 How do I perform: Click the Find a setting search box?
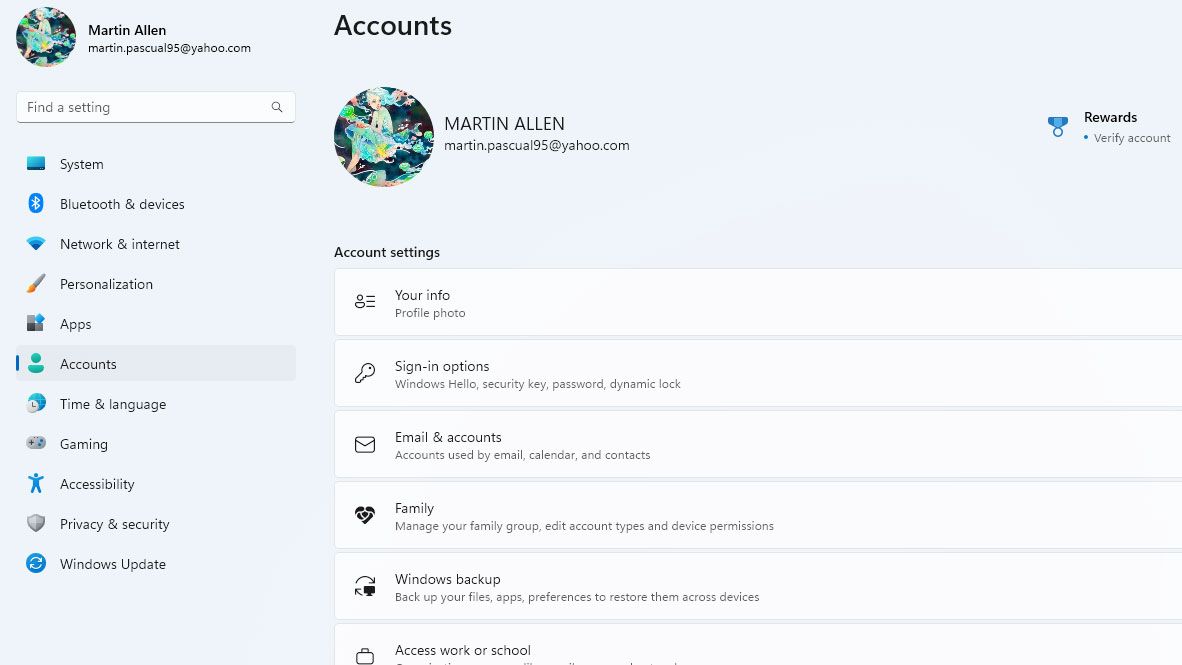click(145, 107)
